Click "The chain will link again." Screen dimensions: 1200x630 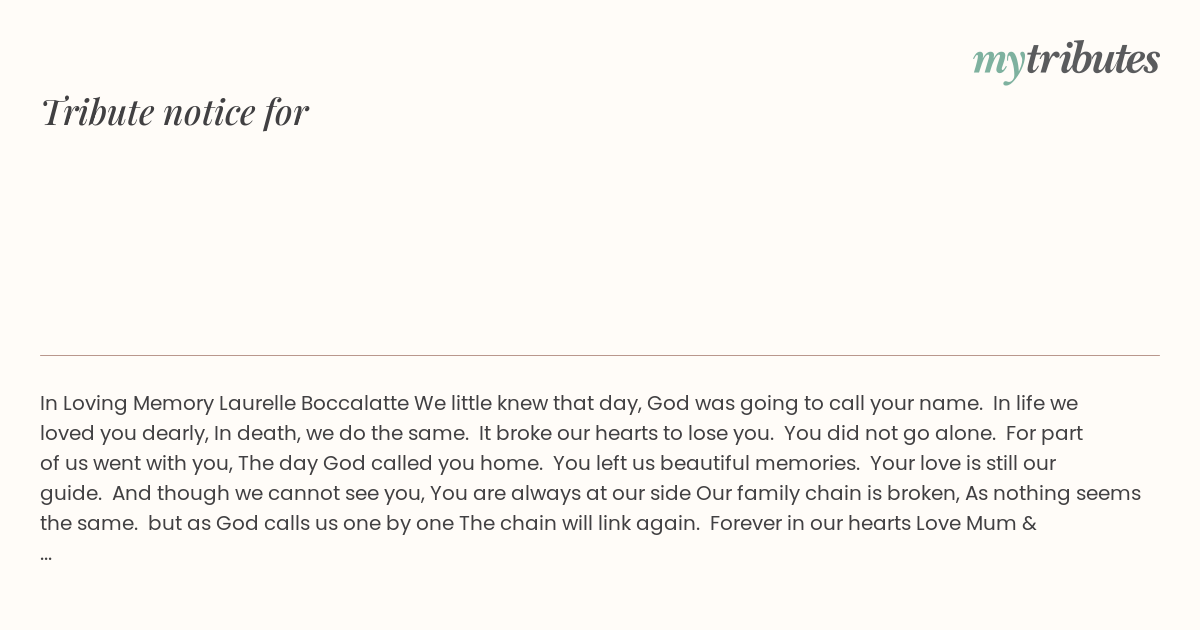coord(580,523)
